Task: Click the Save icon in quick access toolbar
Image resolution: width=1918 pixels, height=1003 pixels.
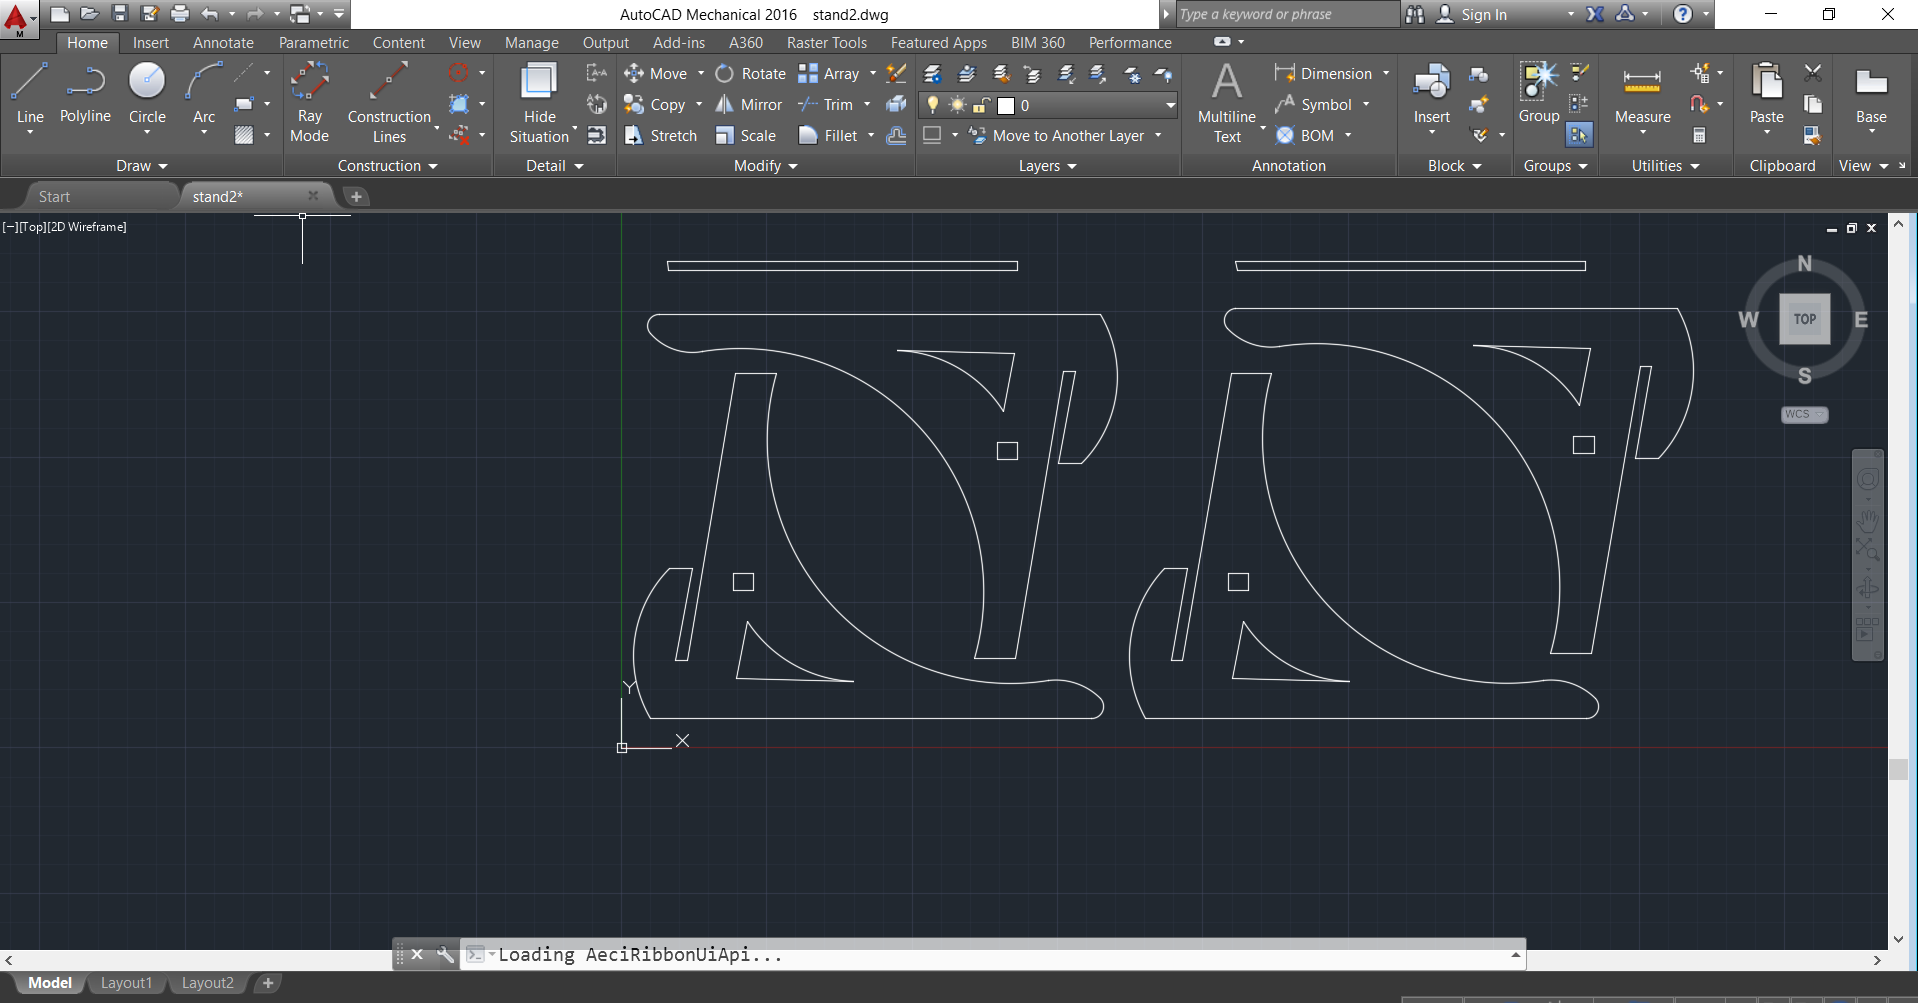Action: 120,14
